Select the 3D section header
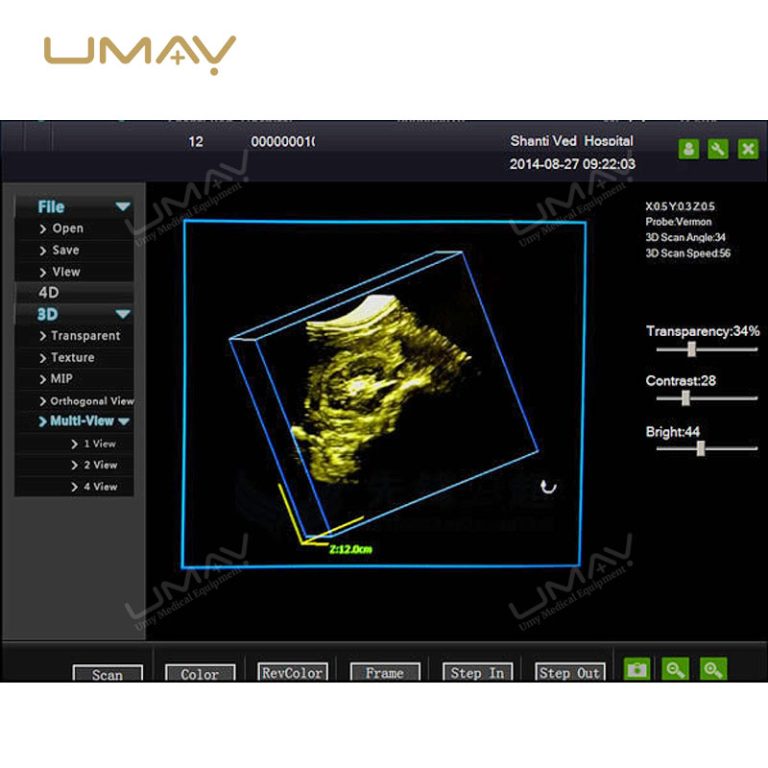768x768 pixels. click(74, 314)
